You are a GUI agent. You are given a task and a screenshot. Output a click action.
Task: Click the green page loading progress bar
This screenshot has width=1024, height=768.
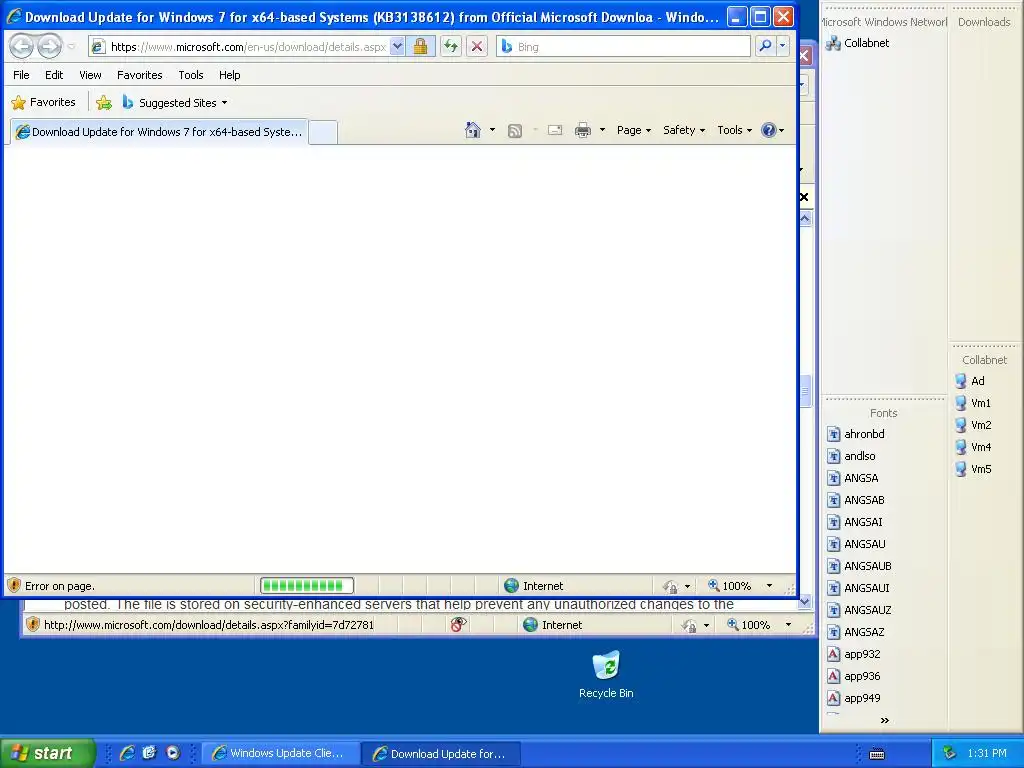coord(307,586)
